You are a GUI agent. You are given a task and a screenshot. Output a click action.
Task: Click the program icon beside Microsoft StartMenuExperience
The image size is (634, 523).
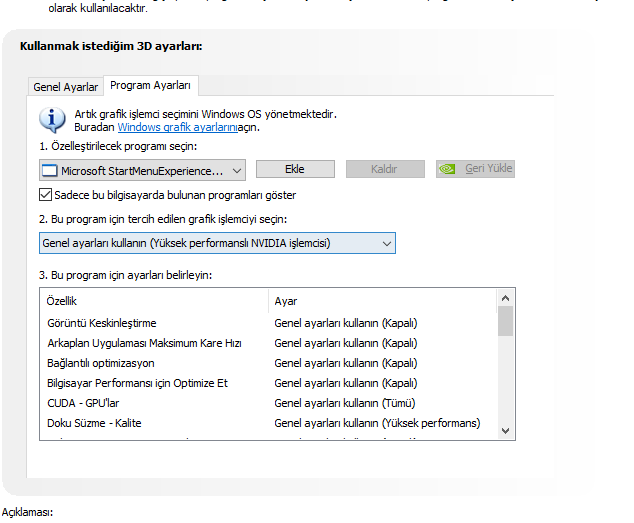pyautogui.click(x=49, y=170)
